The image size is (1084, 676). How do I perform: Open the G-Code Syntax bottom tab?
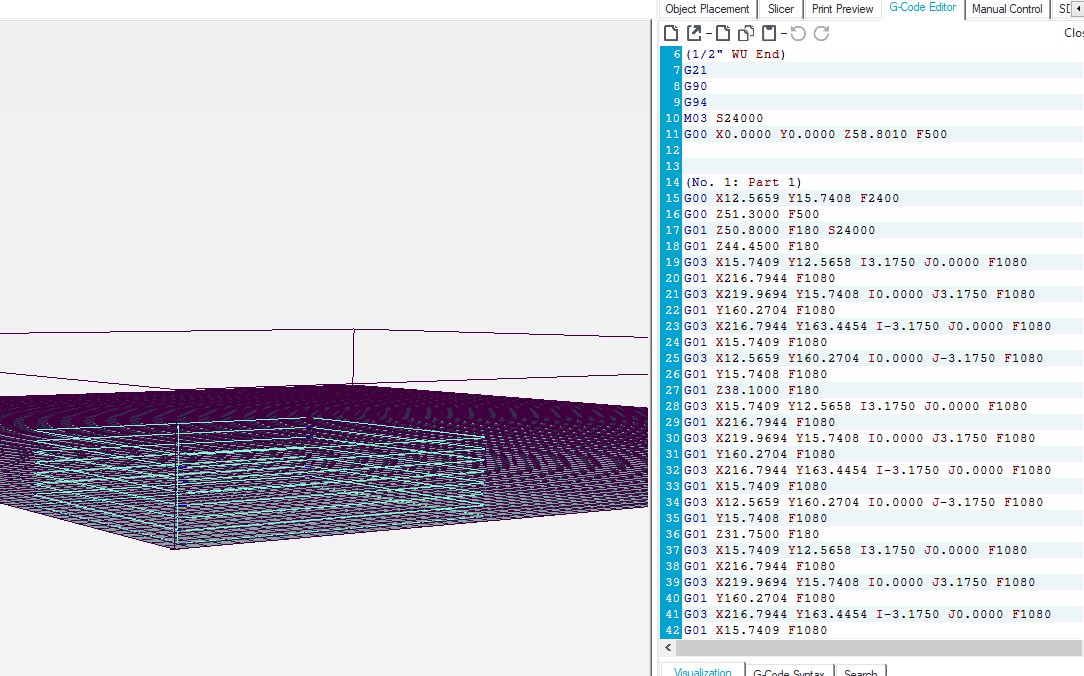click(788, 671)
